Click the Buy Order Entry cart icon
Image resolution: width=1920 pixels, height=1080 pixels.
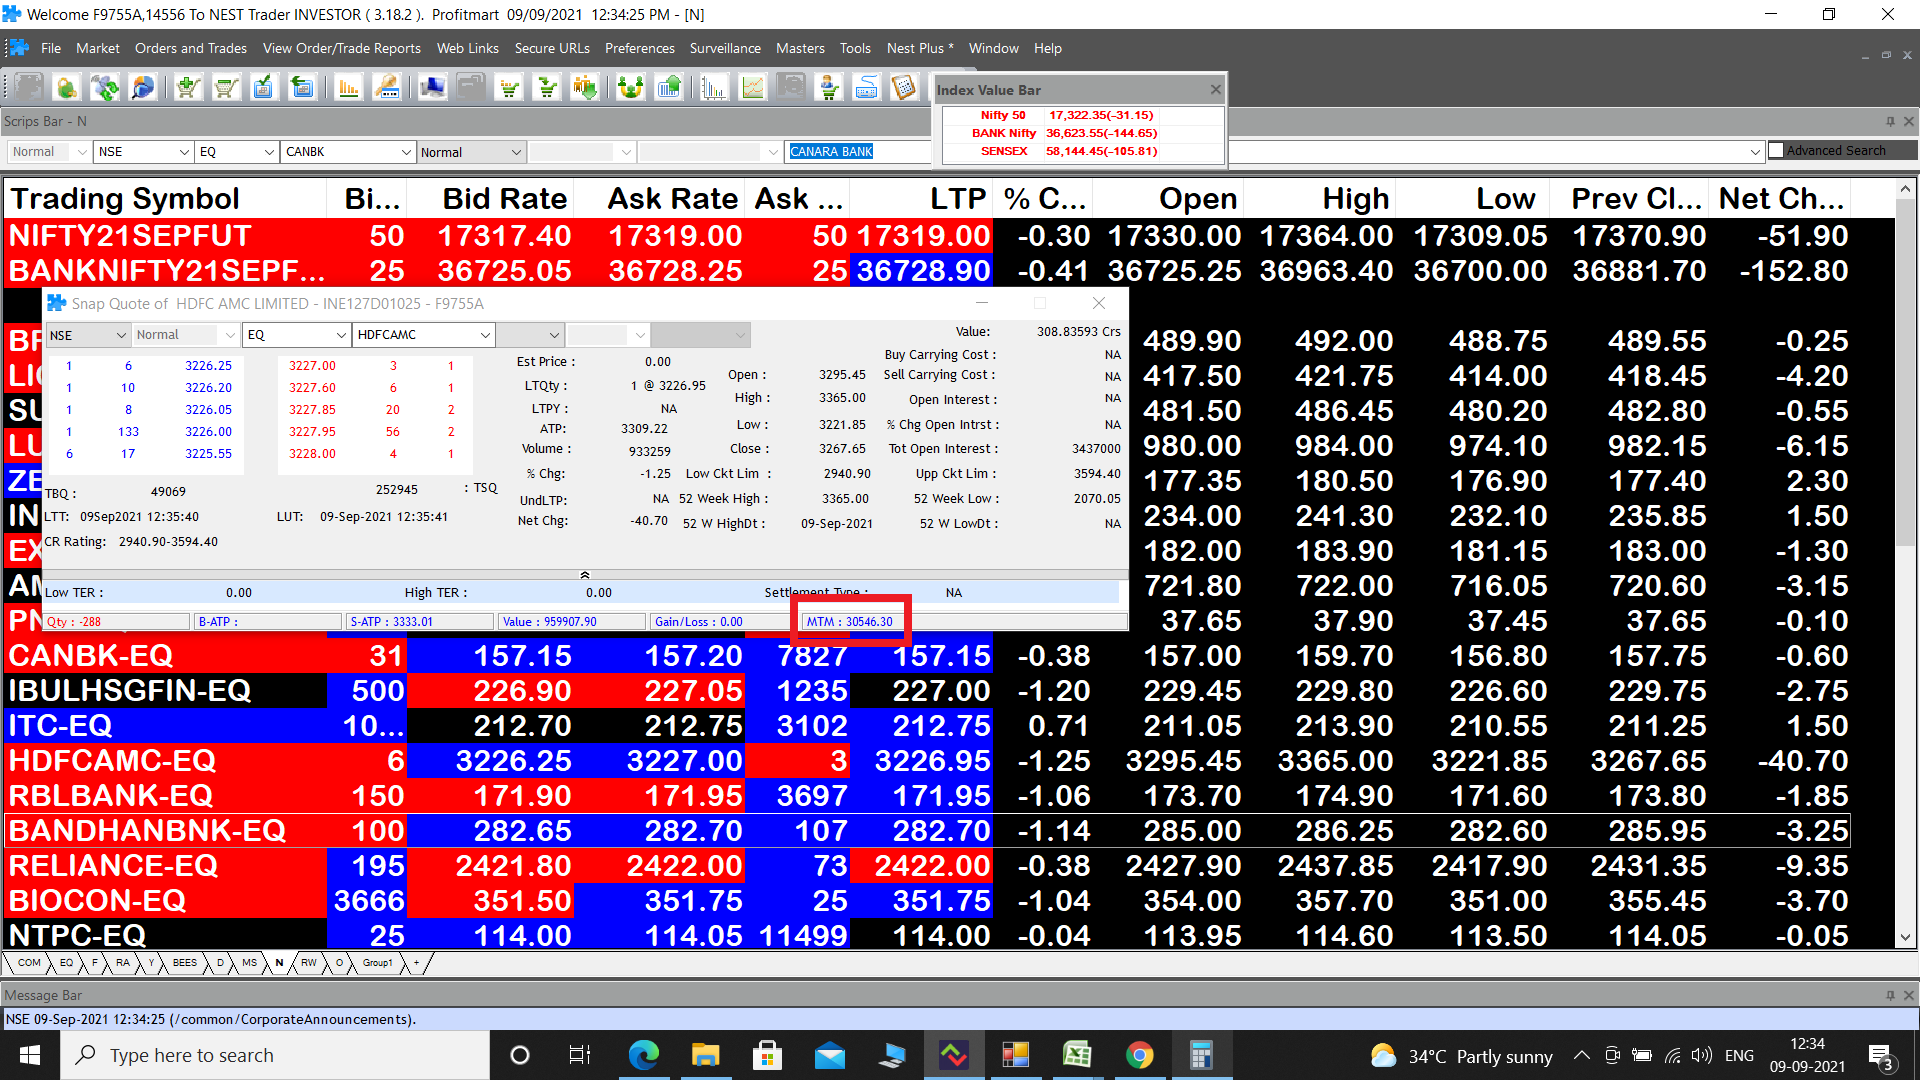[187, 88]
